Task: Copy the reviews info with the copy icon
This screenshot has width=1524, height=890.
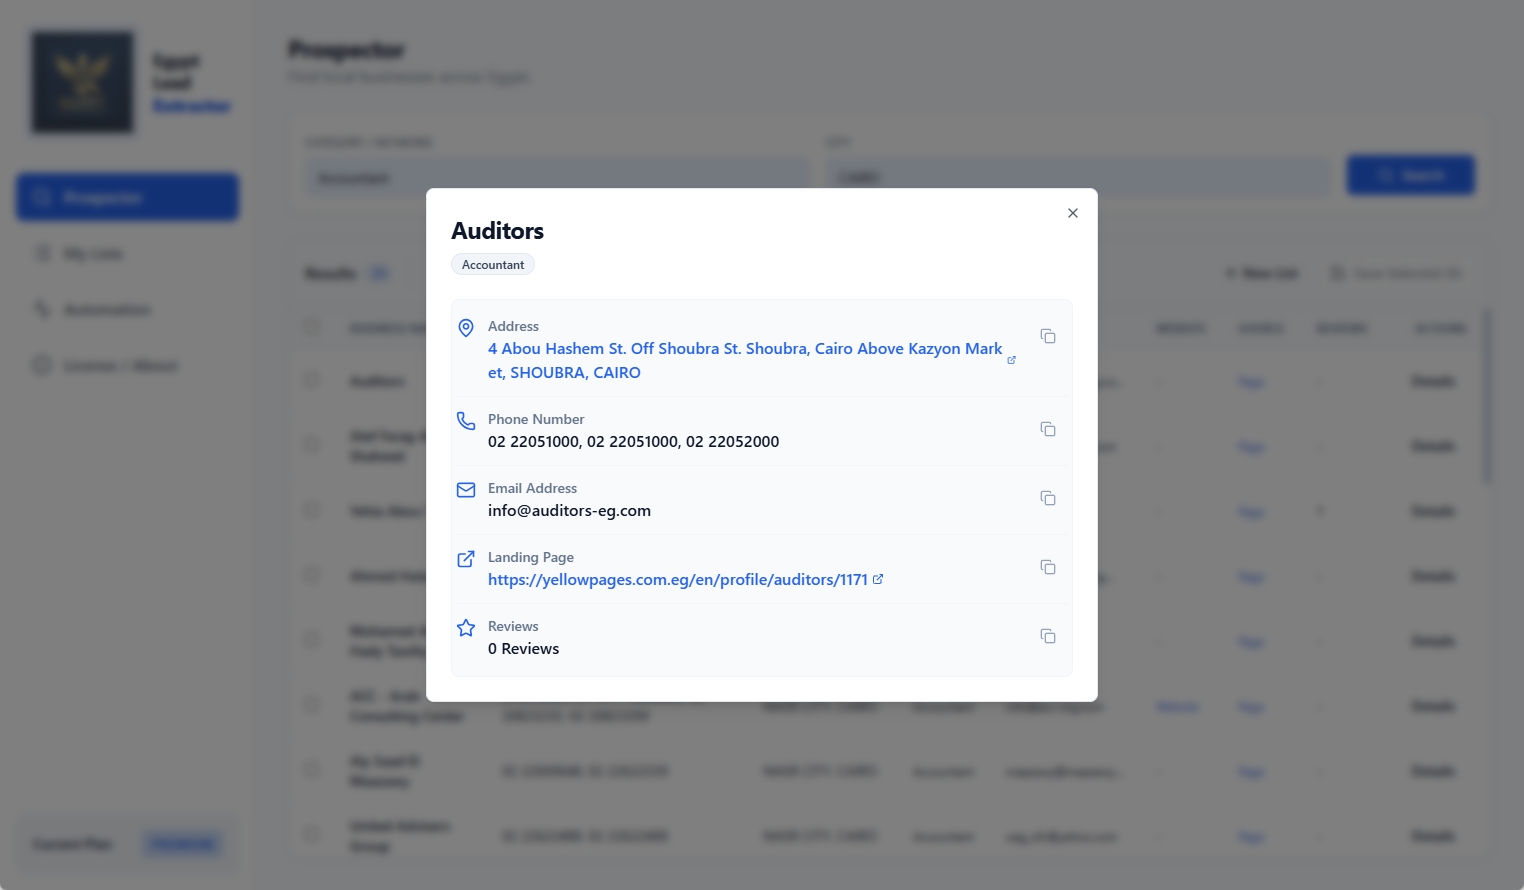Action: coord(1047,635)
